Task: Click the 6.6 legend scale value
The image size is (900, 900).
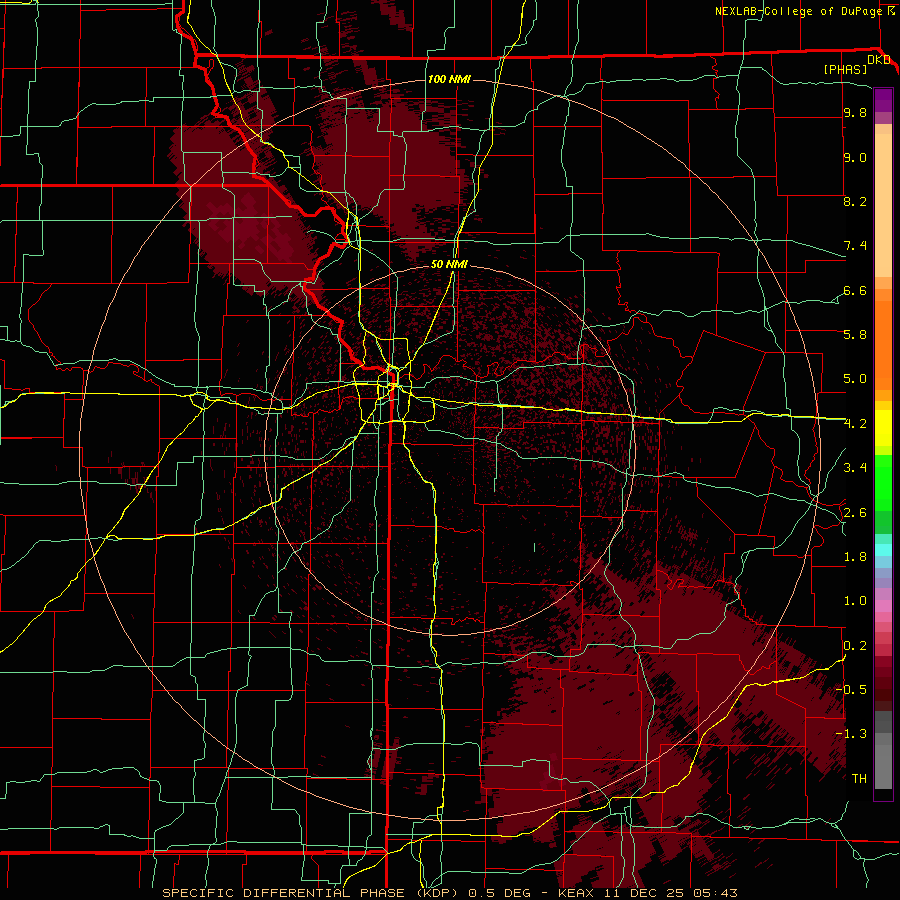Action: pos(855,290)
